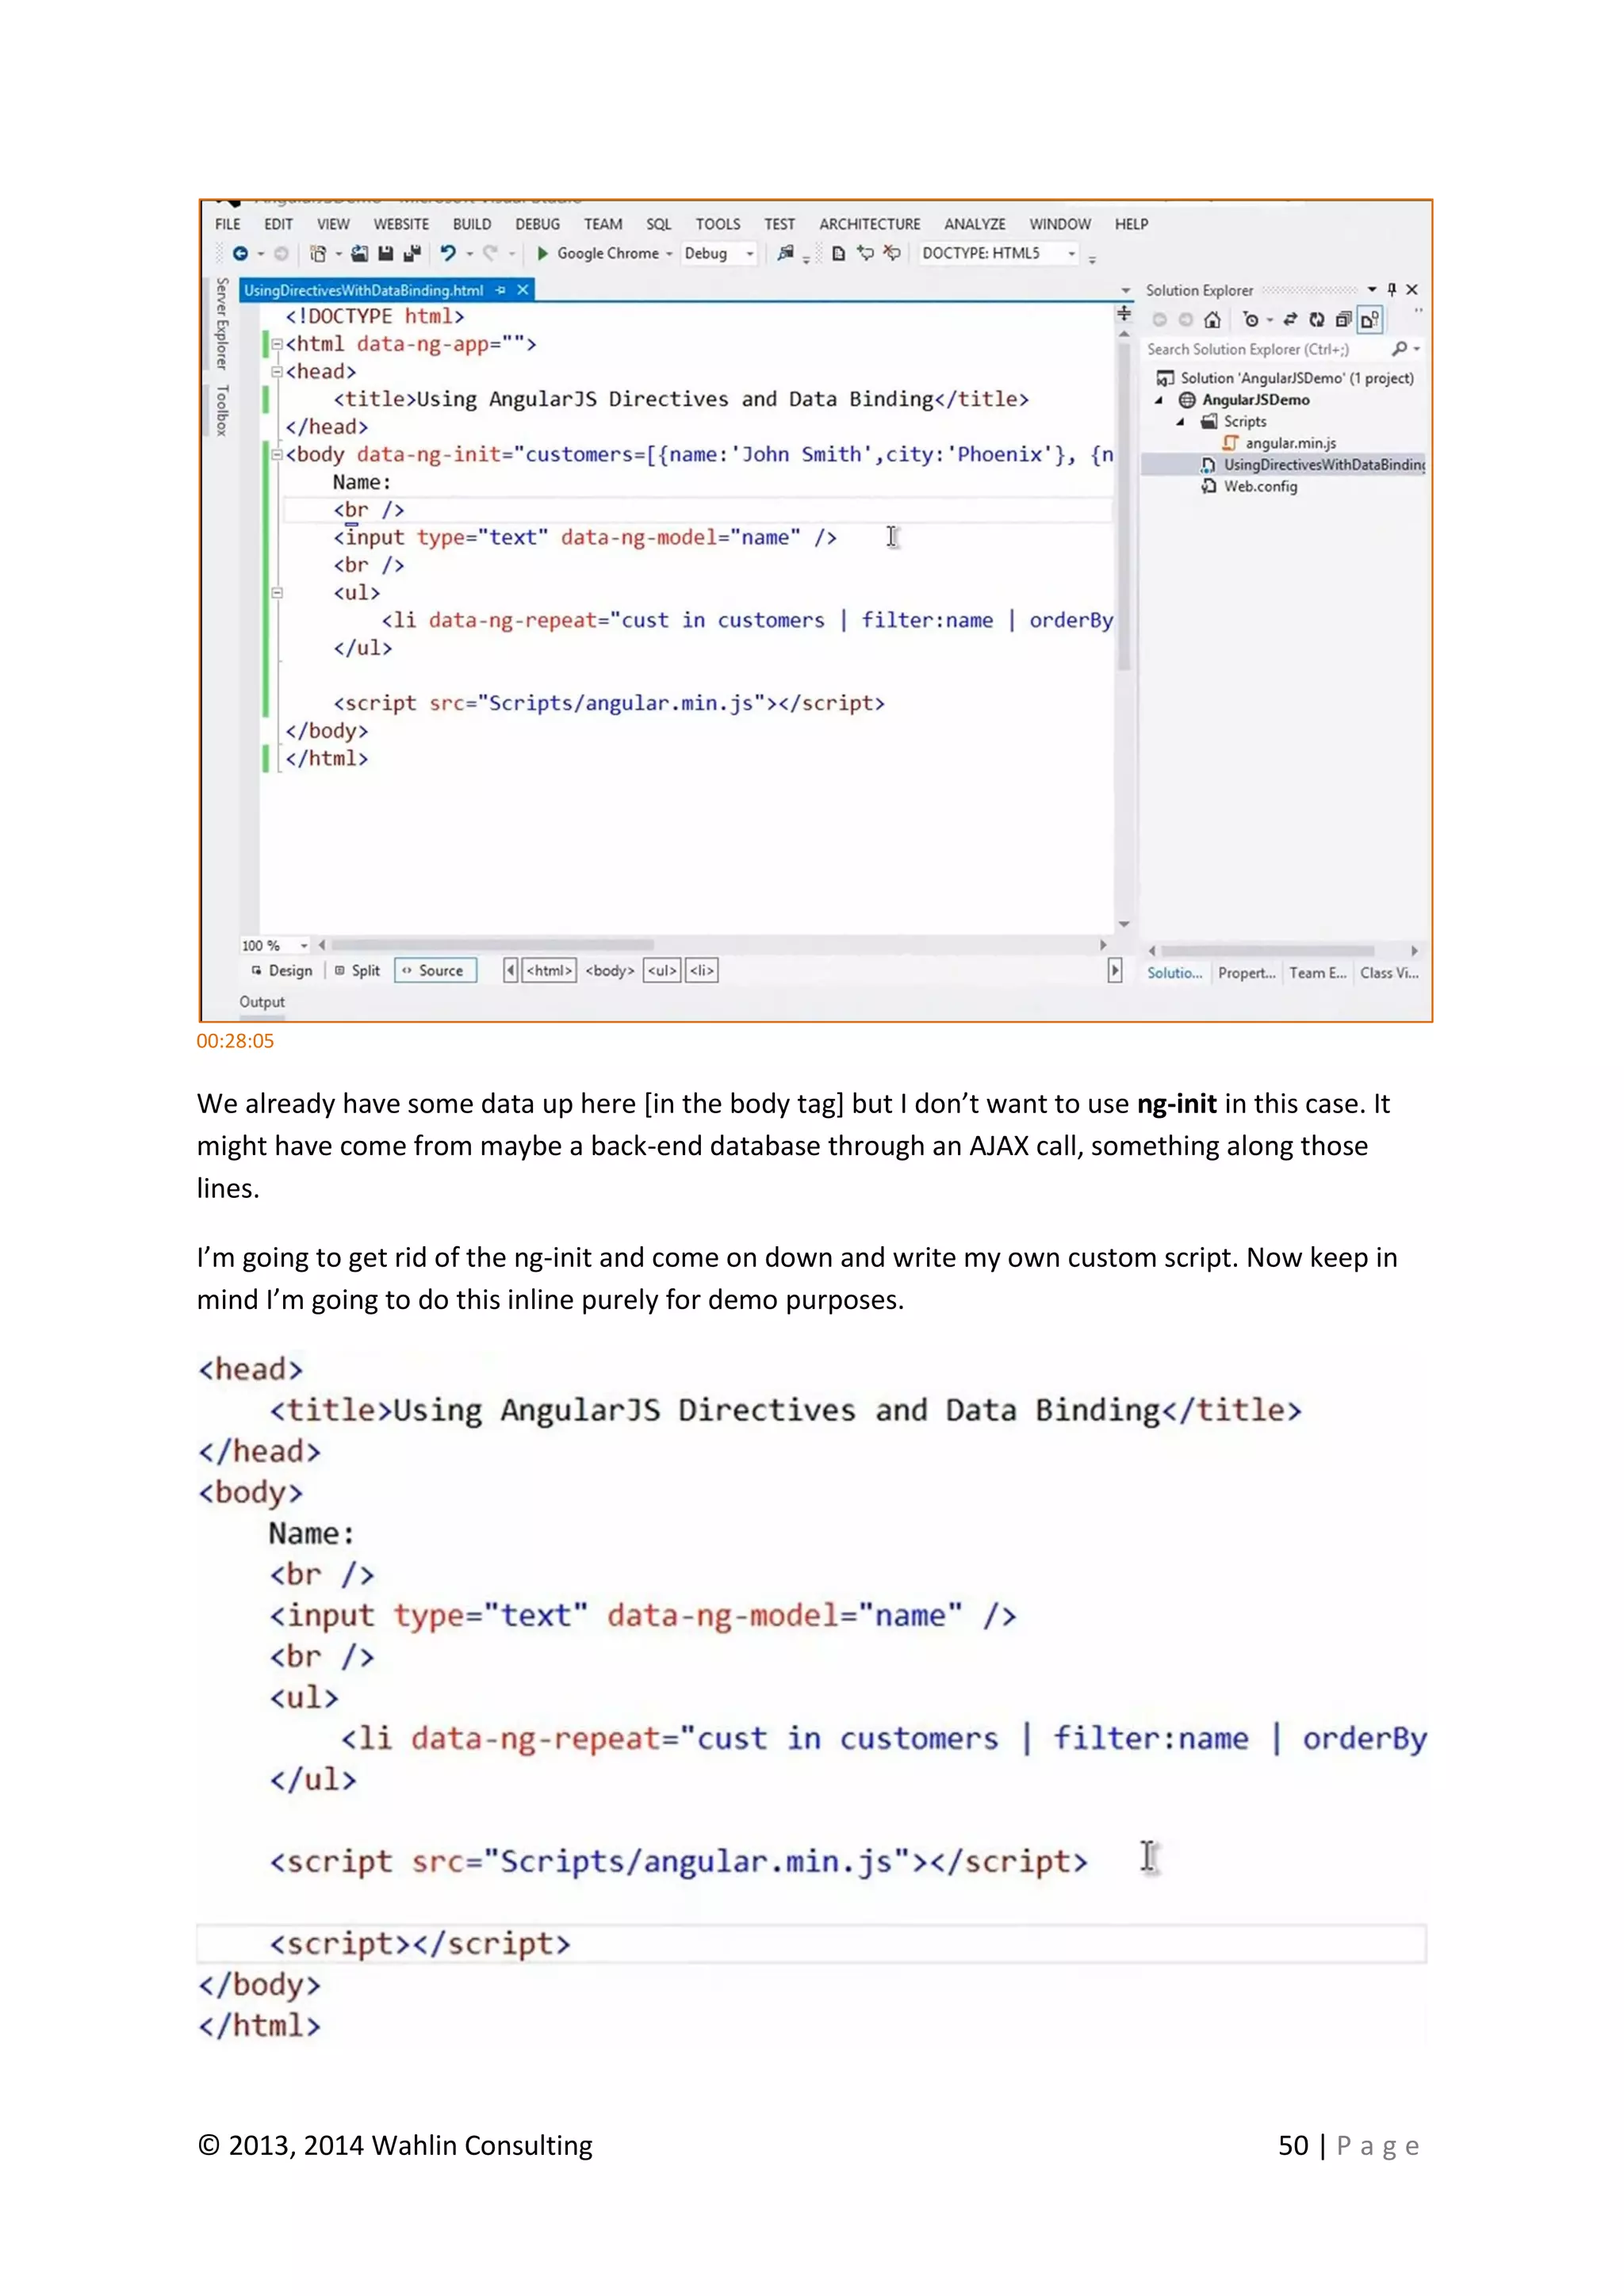Open the Debug configuration dropdown
This screenshot has width=1624, height=2296.
[749, 254]
